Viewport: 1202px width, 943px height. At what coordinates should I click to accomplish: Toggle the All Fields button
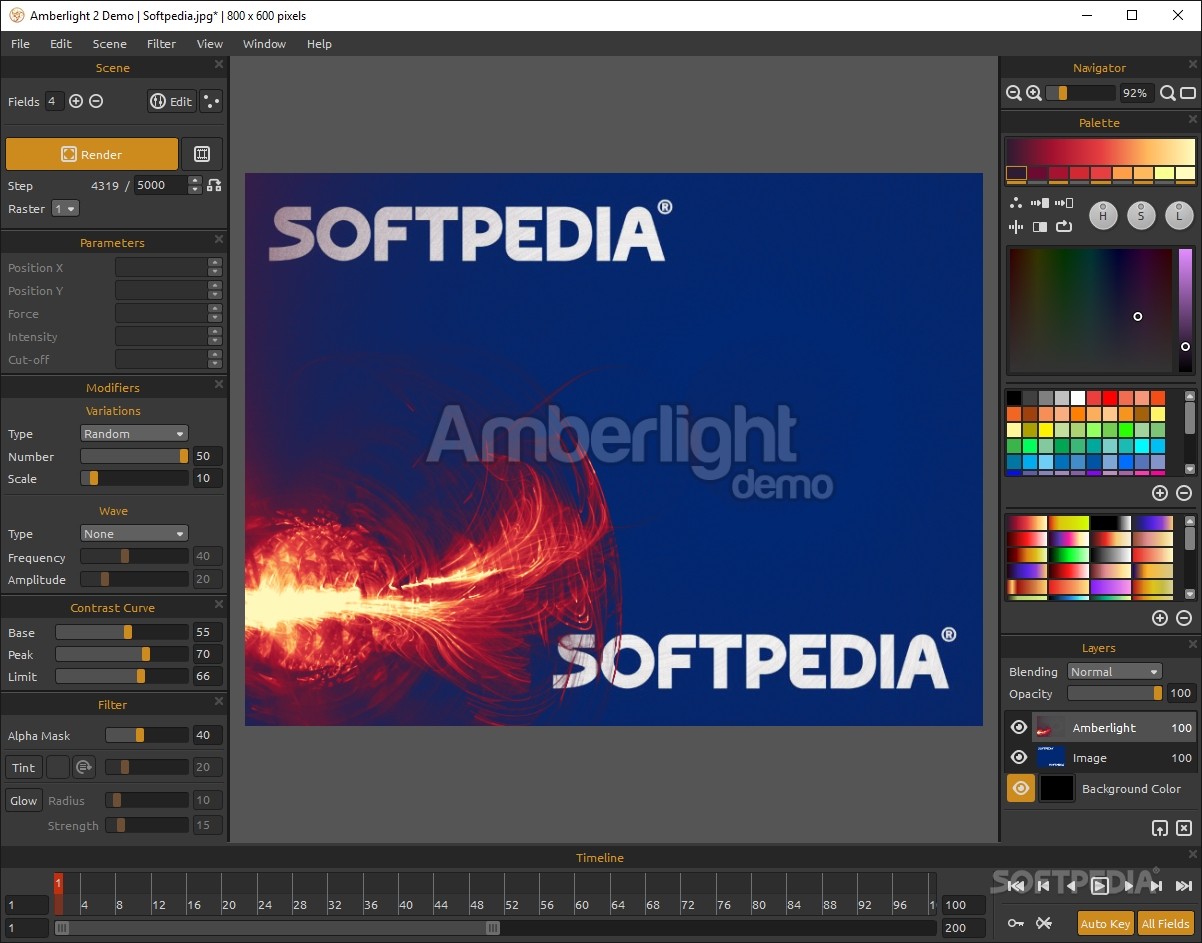(x=1166, y=923)
